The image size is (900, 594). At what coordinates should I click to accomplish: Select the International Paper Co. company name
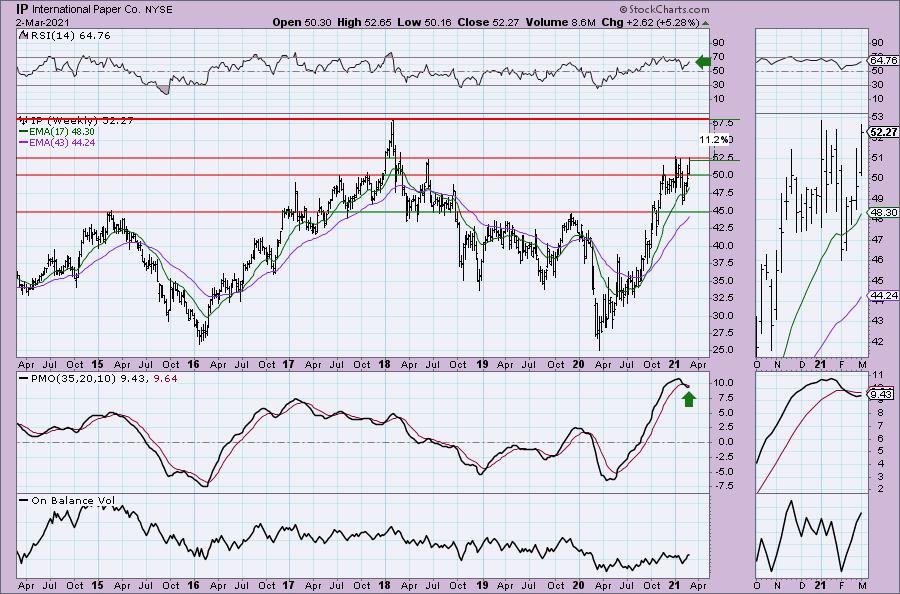pos(87,9)
